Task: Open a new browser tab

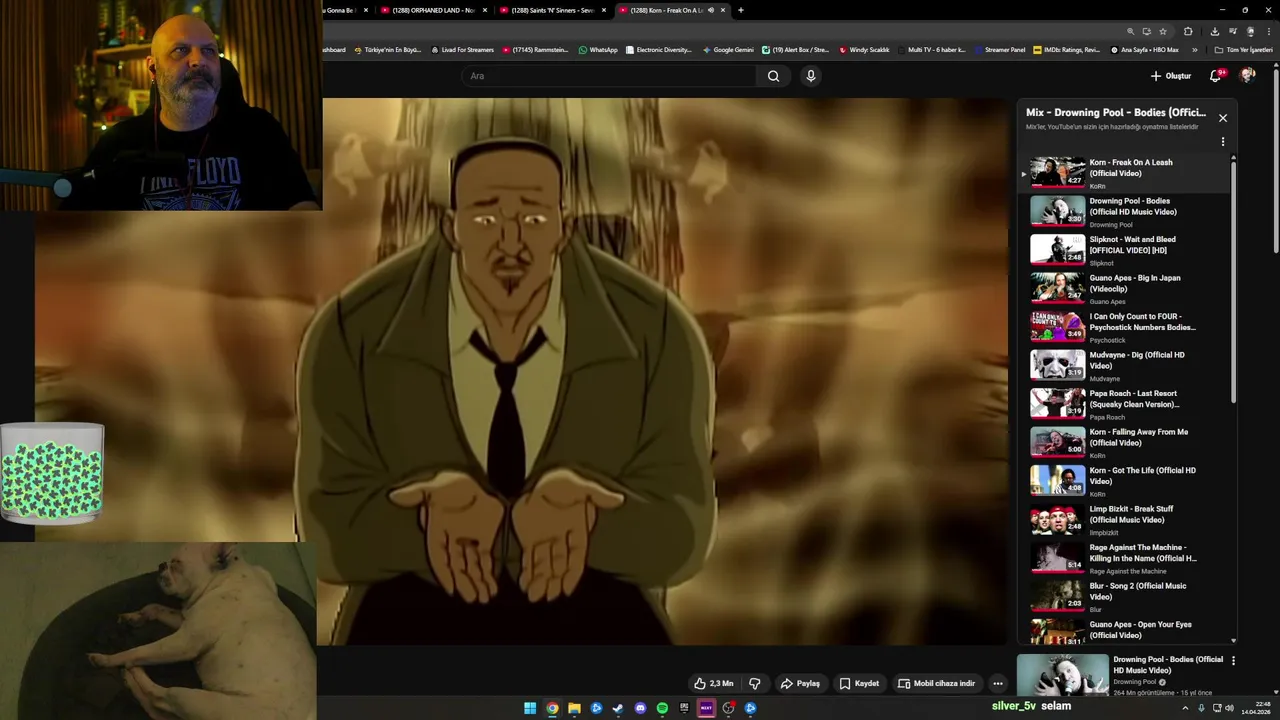Action: (740, 10)
